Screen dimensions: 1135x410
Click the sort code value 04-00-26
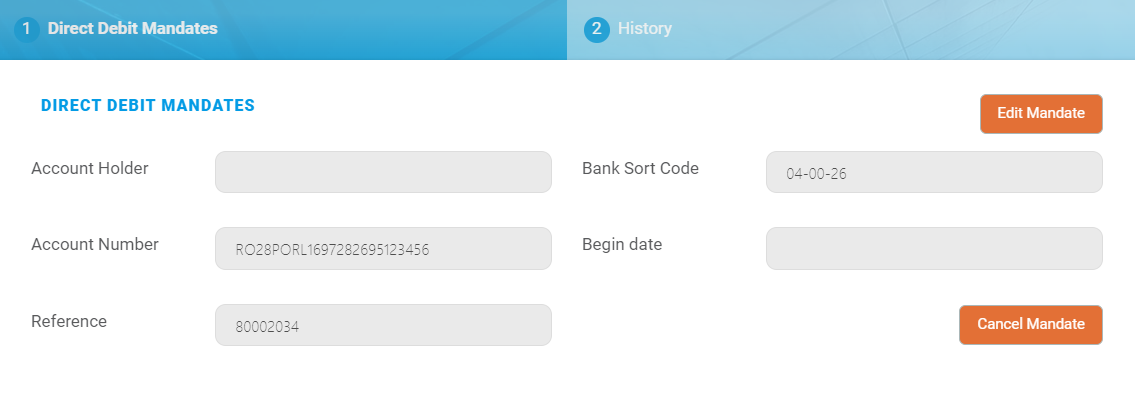816,173
